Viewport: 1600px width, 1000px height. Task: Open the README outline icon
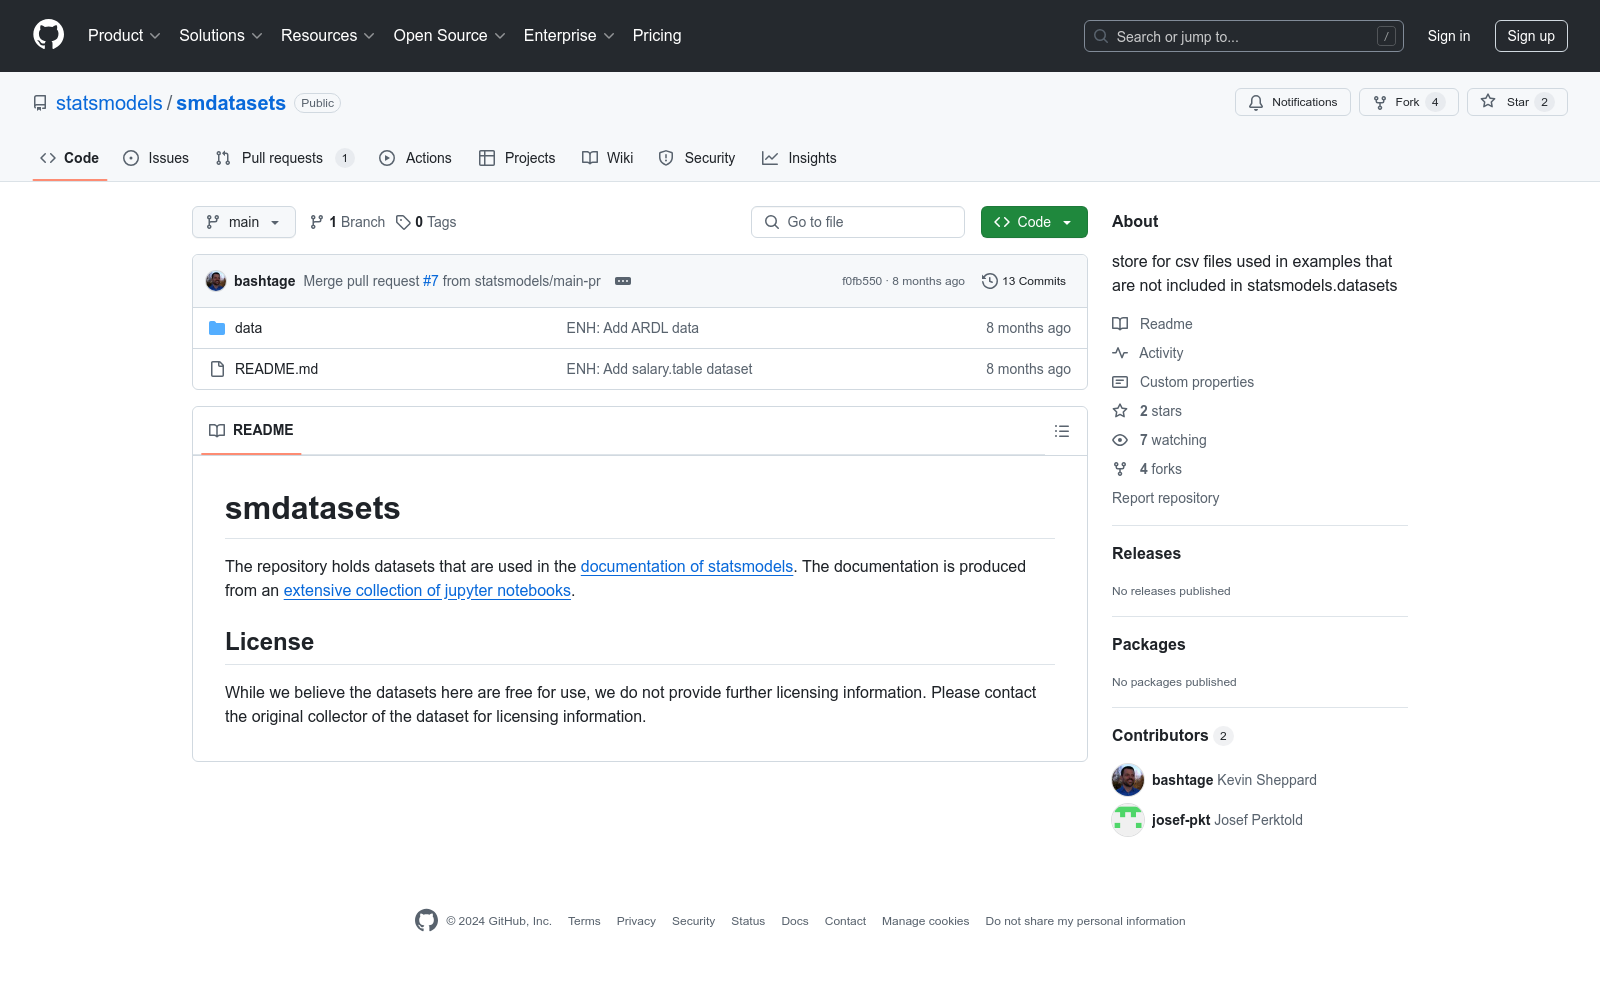coord(1062,431)
